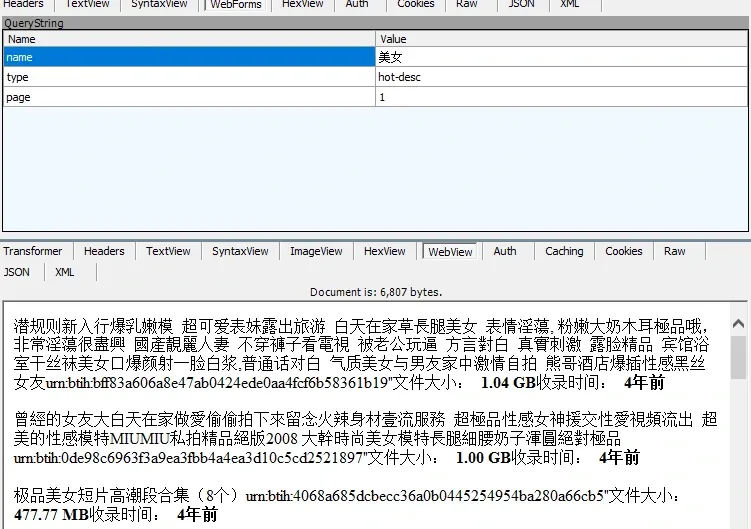Image resolution: width=751 pixels, height=529 pixels.
Task: Open the response SyntaxView tab
Action: (x=240, y=251)
